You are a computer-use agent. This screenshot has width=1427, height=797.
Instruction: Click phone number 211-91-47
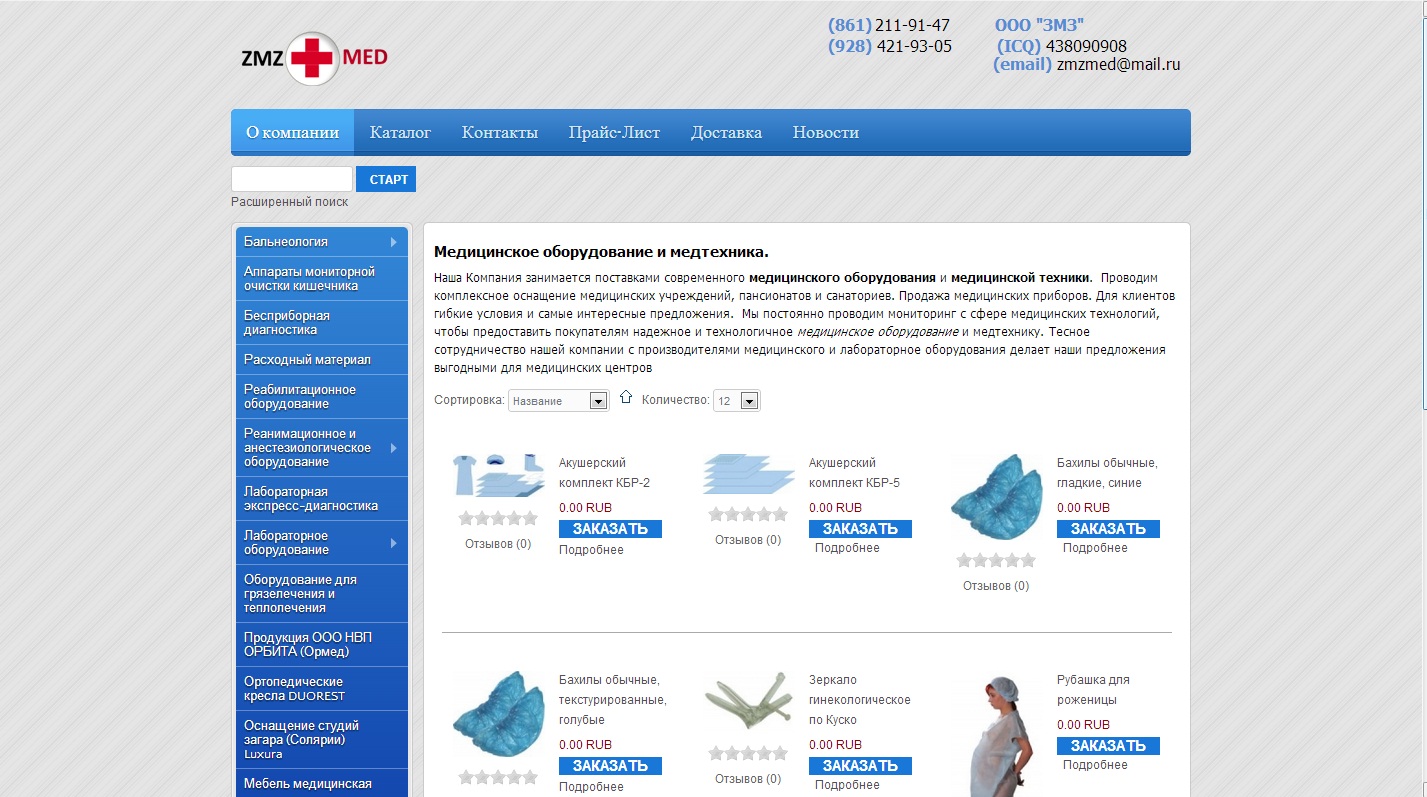912,25
